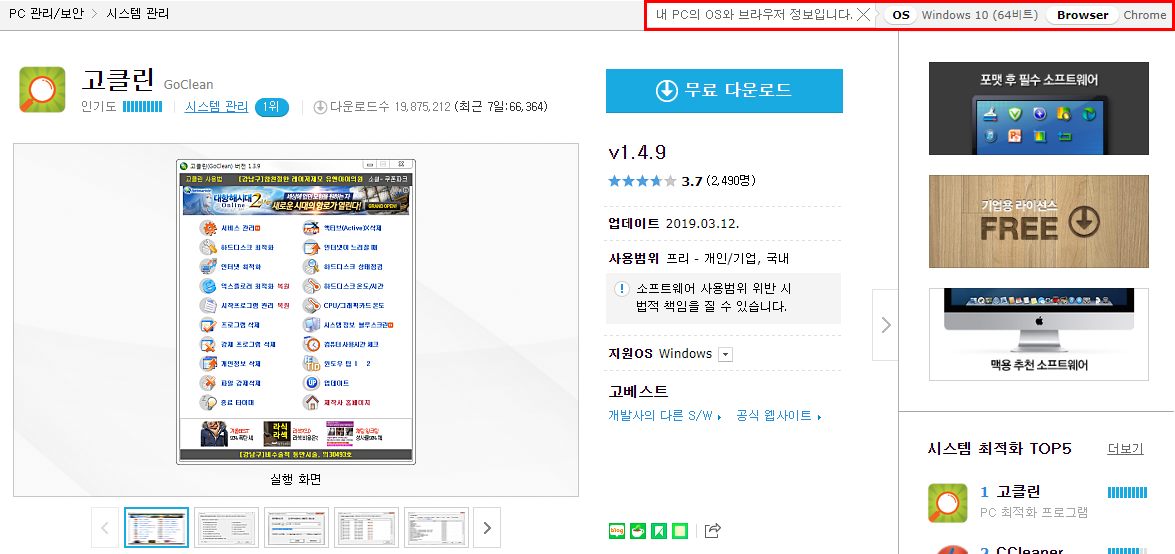This screenshot has width=1175, height=554.
Task: Click the 시스템 관리 category link under title
Action: point(217,106)
